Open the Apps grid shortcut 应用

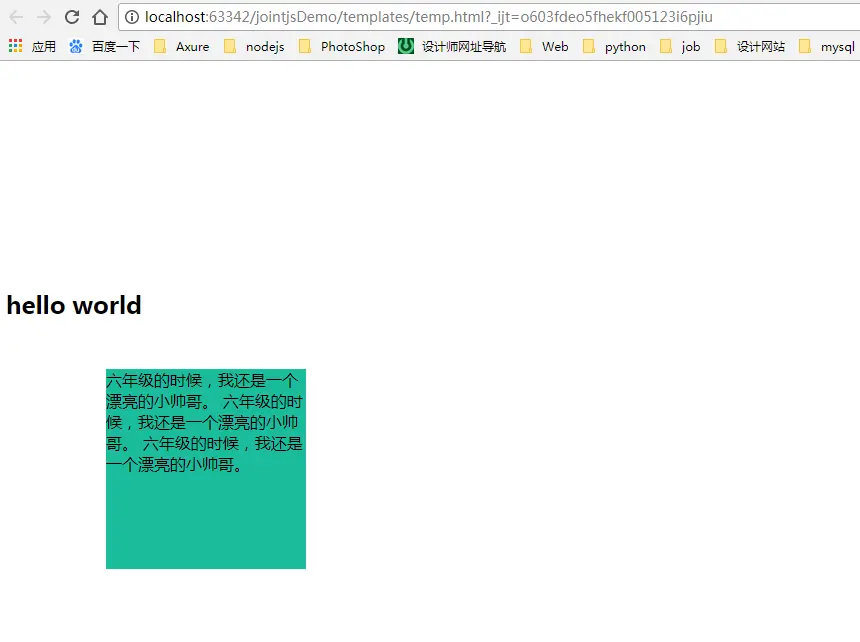pyautogui.click(x=32, y=47)
